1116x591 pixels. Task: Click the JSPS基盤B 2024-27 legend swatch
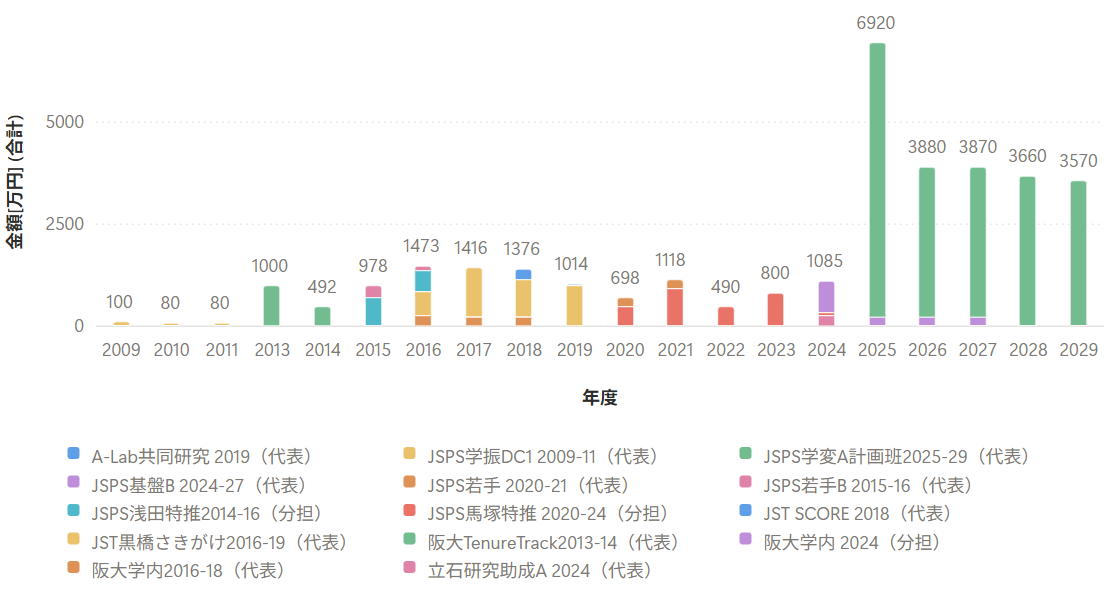pos(73,481)
